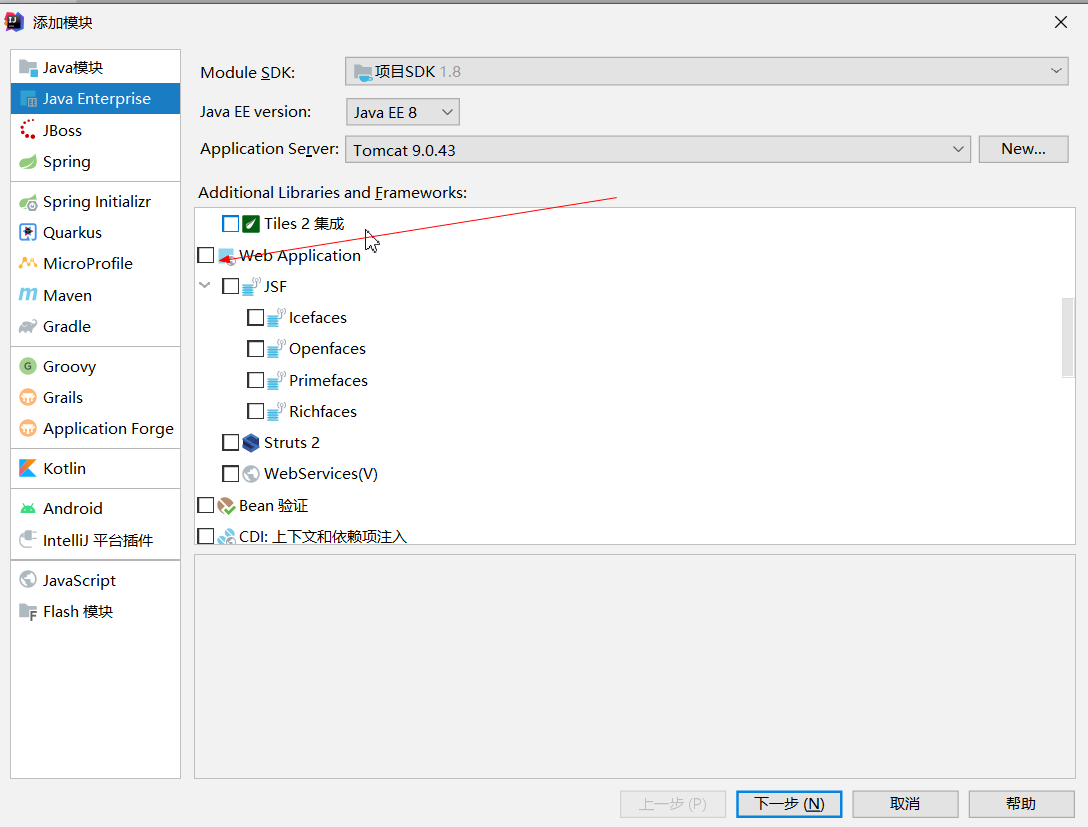1088x827 pixels.
Task: Click the Bean 验证 icon
Action: pyautogui.click(x=226, y=506)
